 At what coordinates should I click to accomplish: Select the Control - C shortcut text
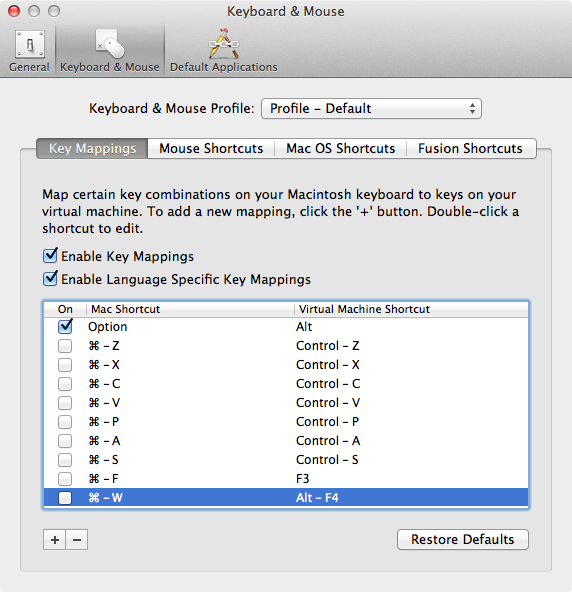(x=328, y=384)
